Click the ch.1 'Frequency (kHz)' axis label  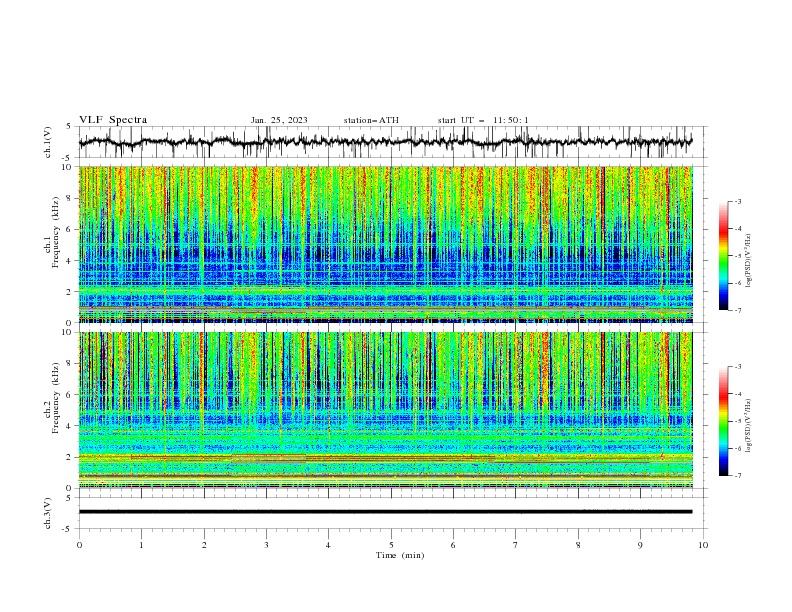(56, 232)
